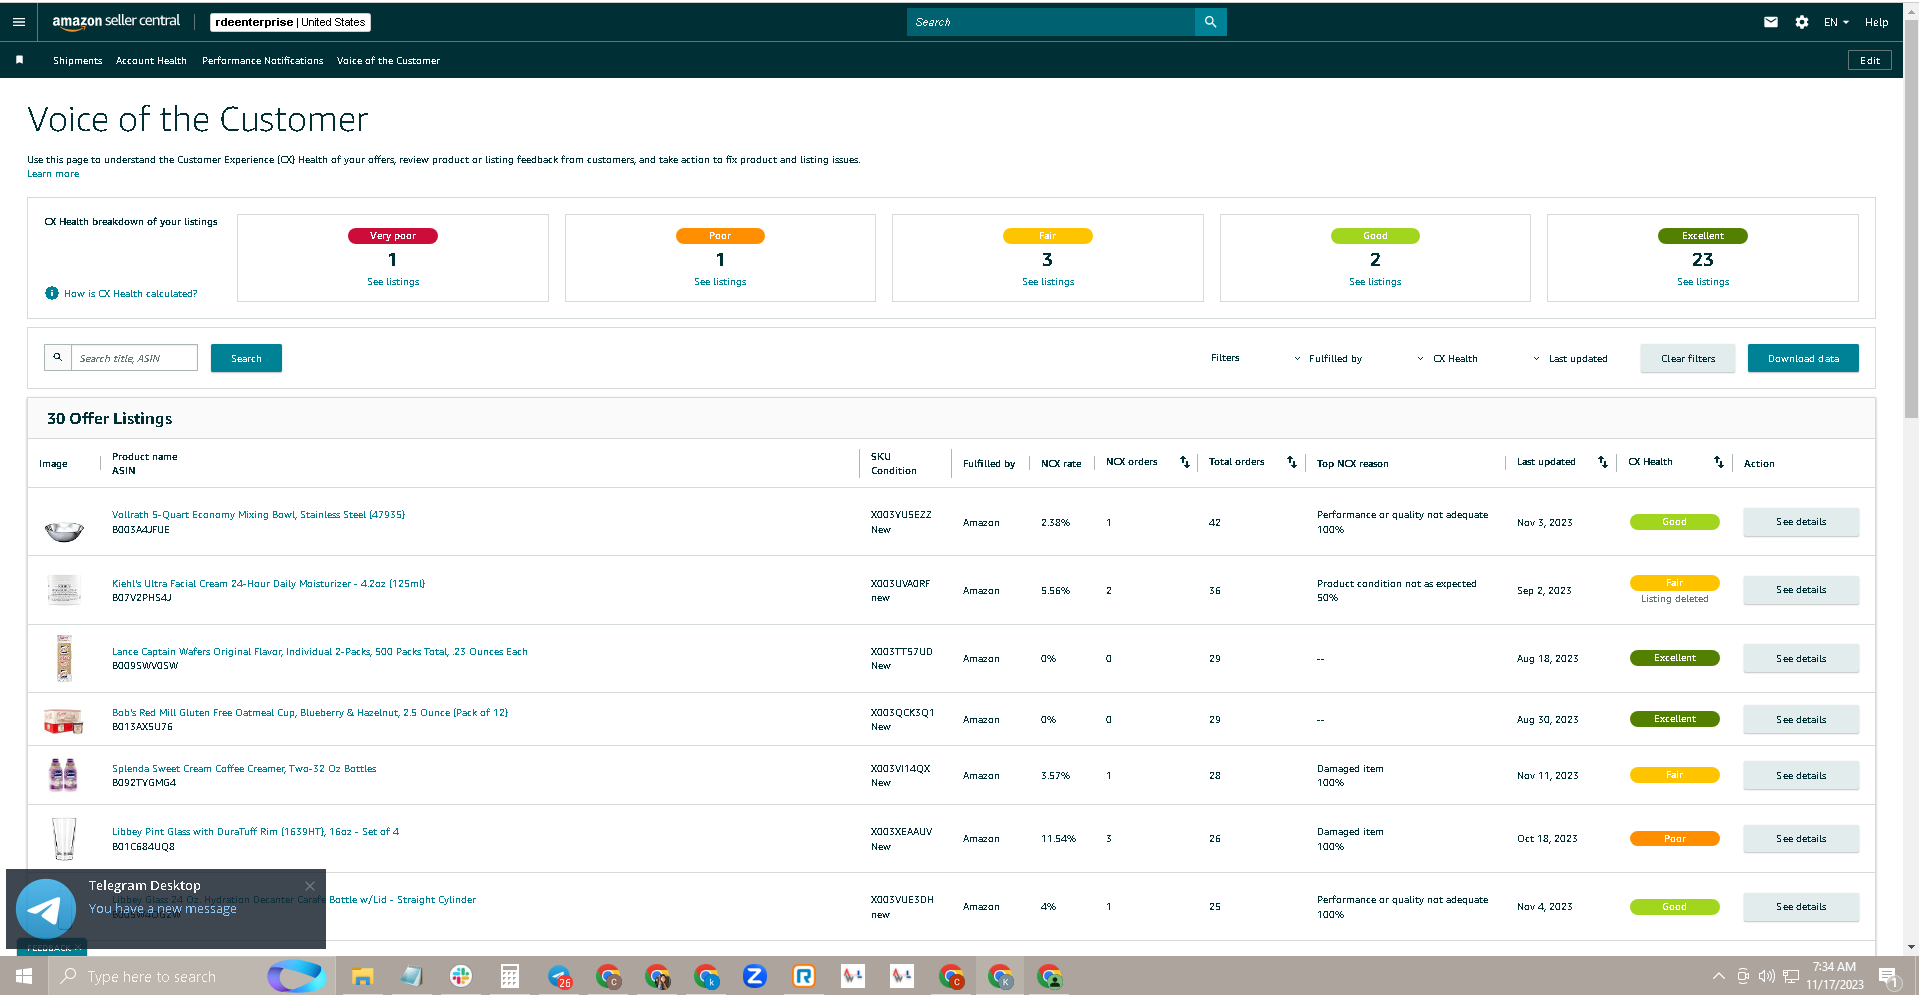The height and width of the screenshot is (995, 1919).
Task: Open the messages envelope icon
Action: pos(1770,21)
